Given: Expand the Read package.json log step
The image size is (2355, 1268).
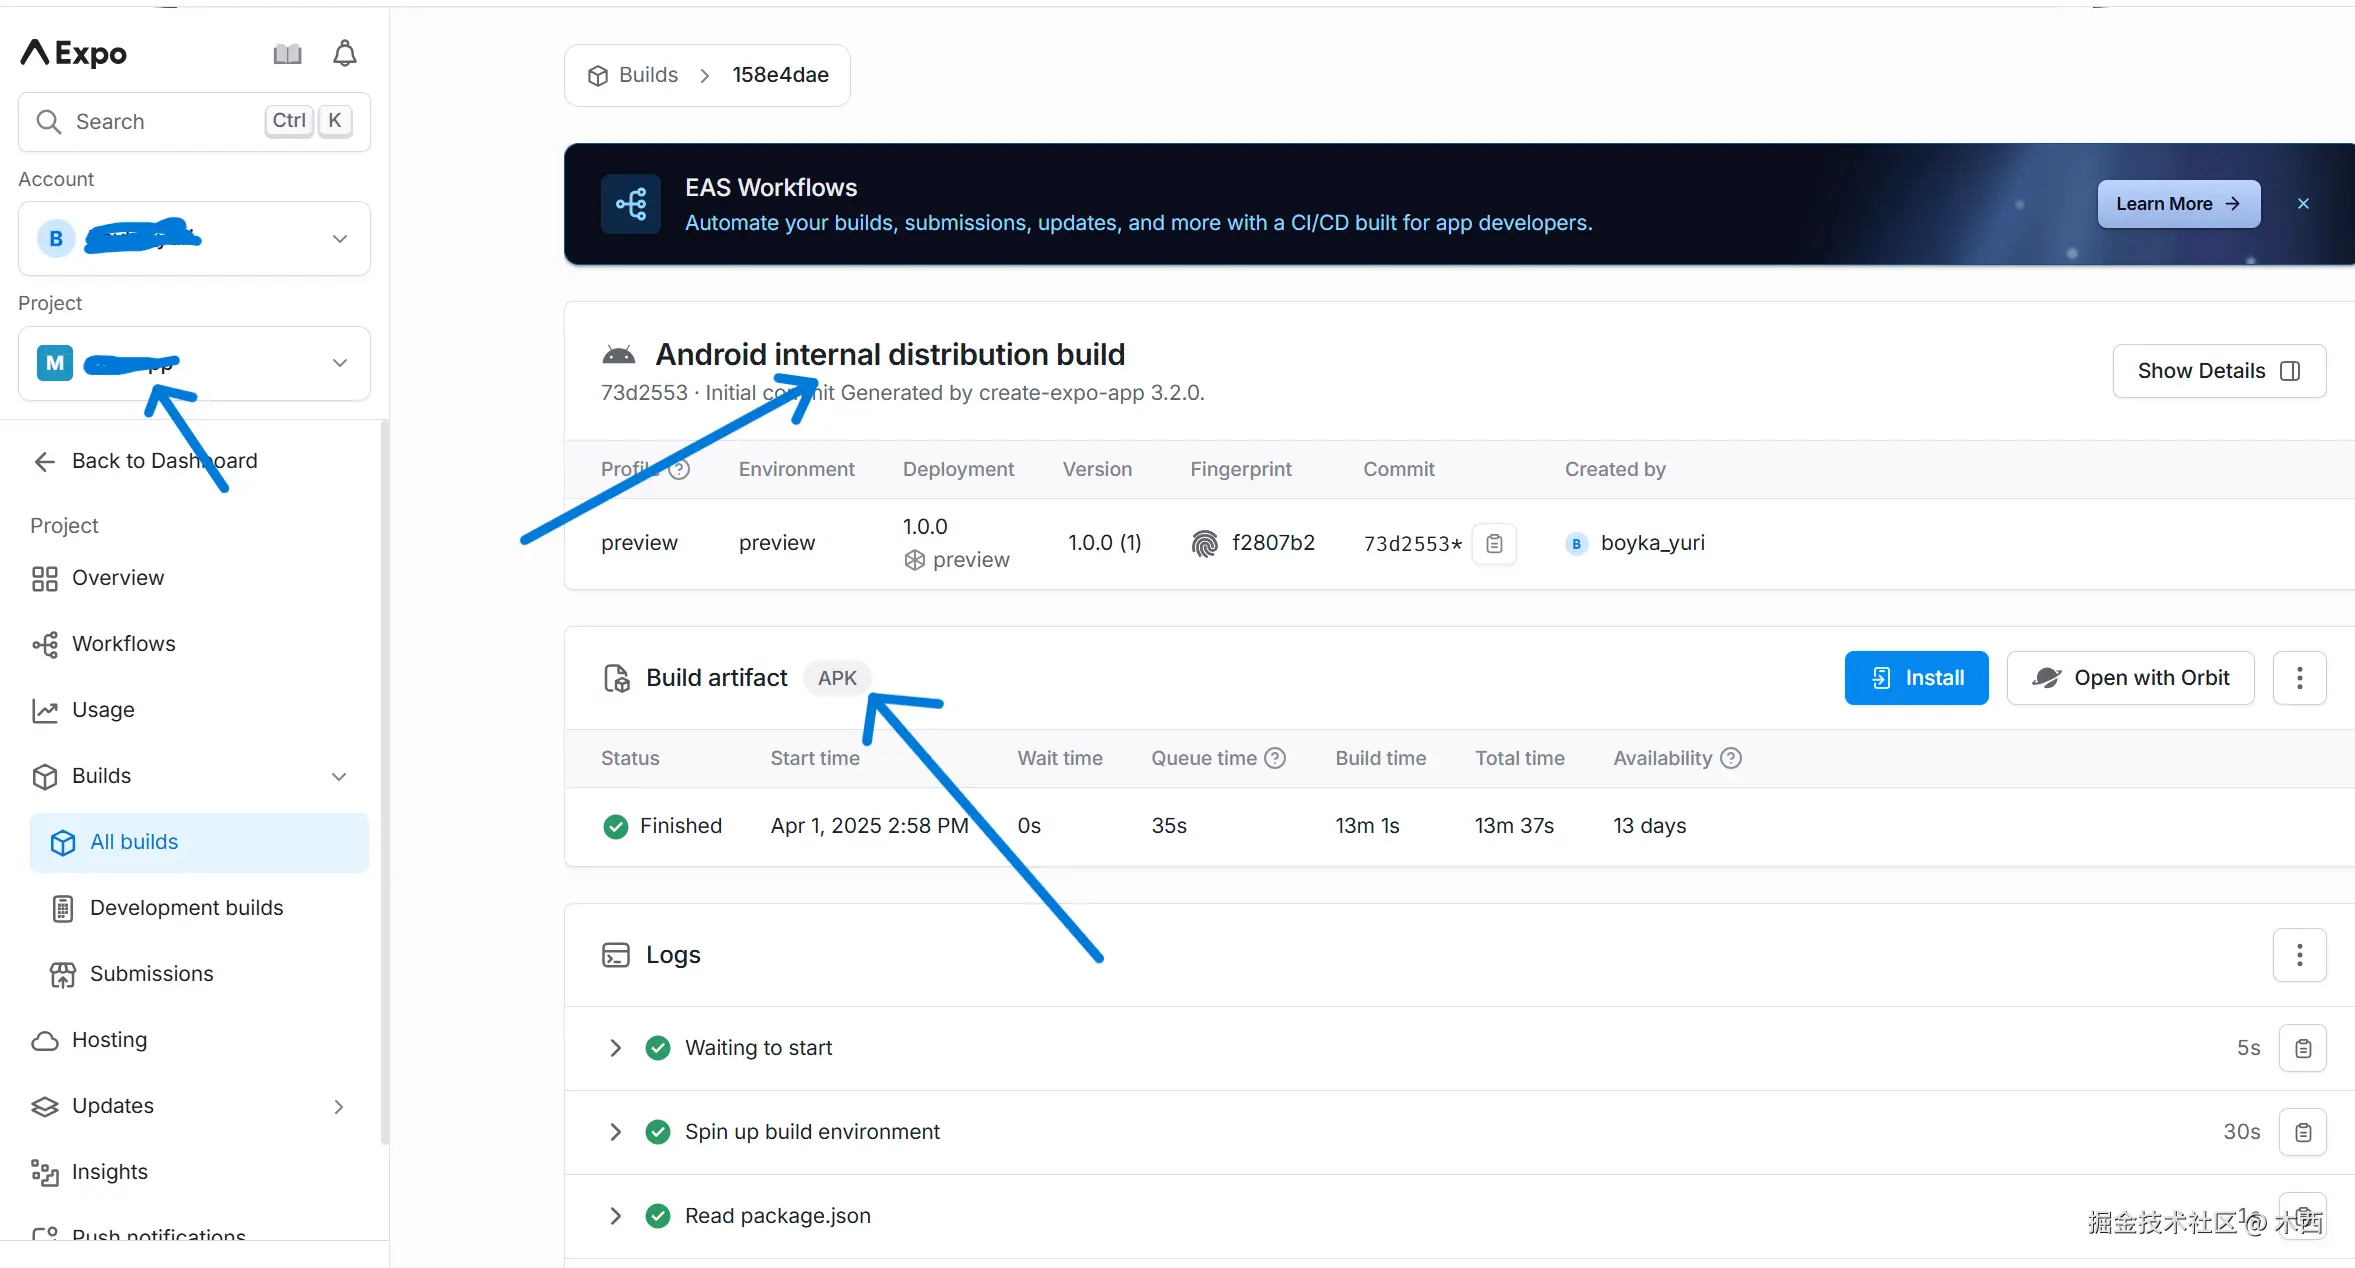Looking at the screenshot, I should point(615,1216).
